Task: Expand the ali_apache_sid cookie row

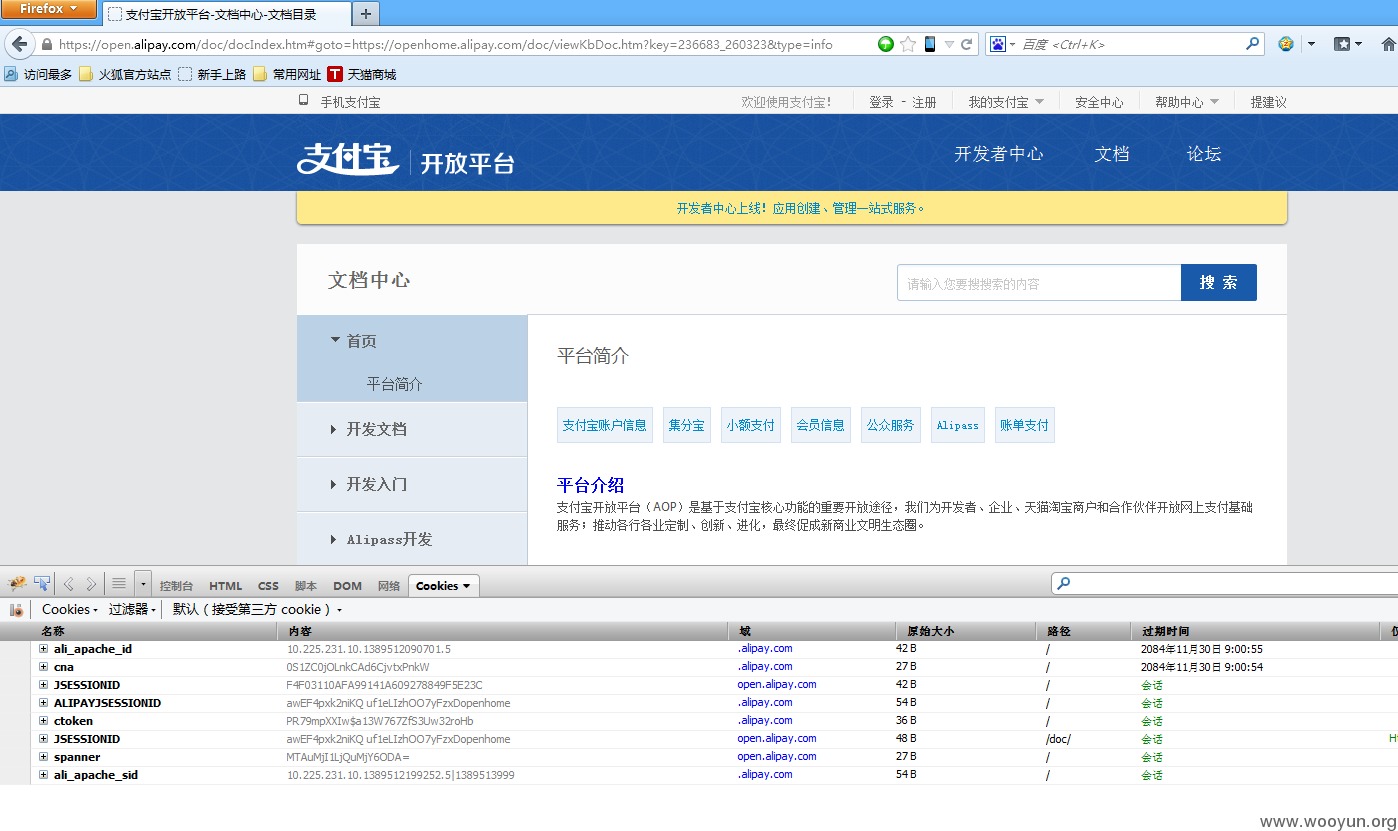Action: point(43,775)
